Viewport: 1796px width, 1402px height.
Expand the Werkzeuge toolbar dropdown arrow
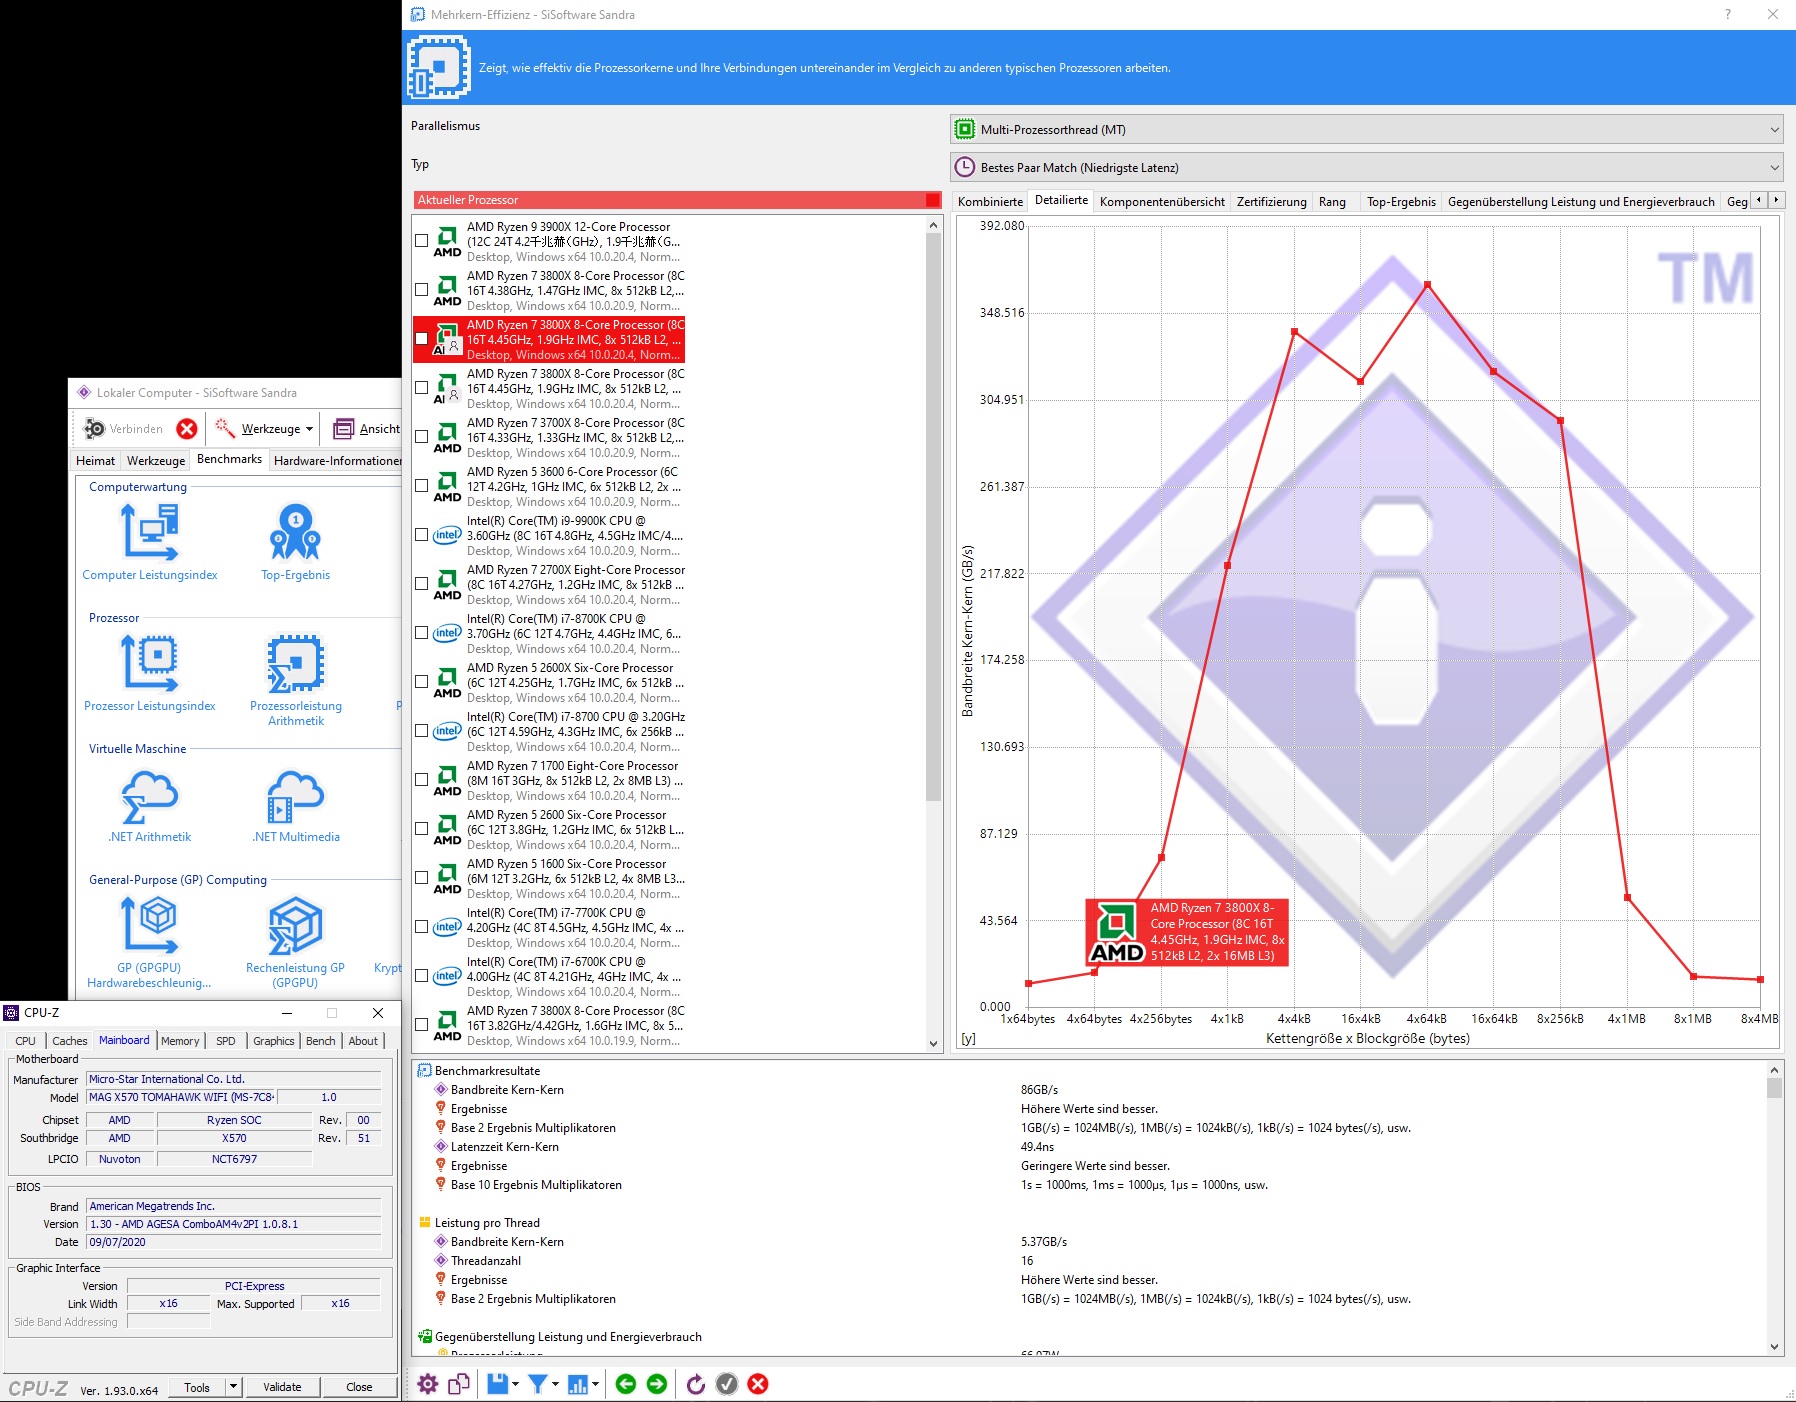[x=309, y=429]
